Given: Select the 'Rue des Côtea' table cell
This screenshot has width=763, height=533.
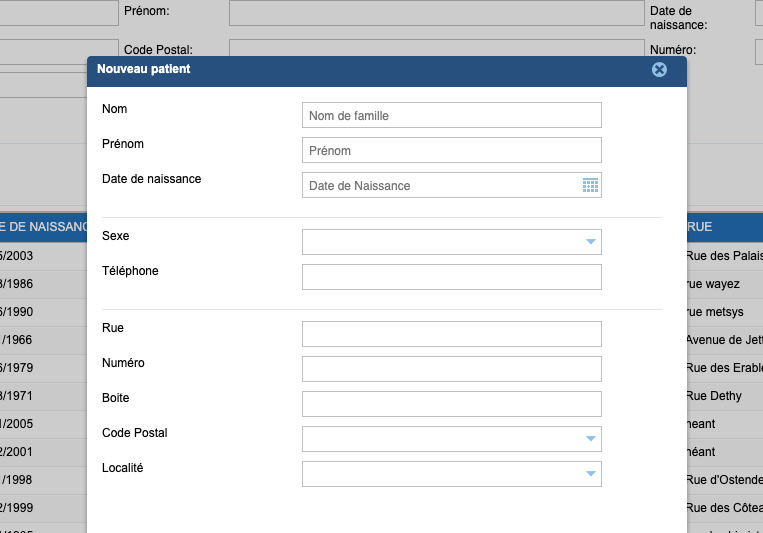Looking at the screenshot, I should (x=725, y=508).
